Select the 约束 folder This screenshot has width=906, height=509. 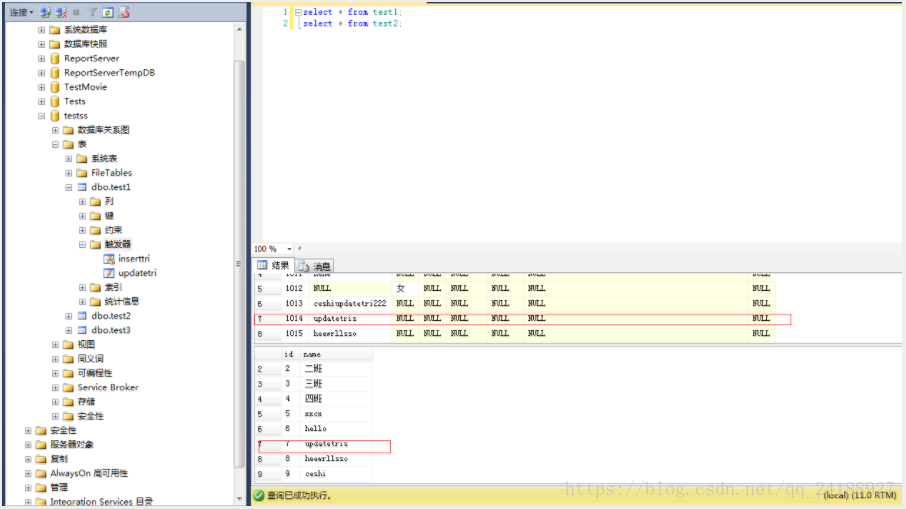click(x=113, y=230)
